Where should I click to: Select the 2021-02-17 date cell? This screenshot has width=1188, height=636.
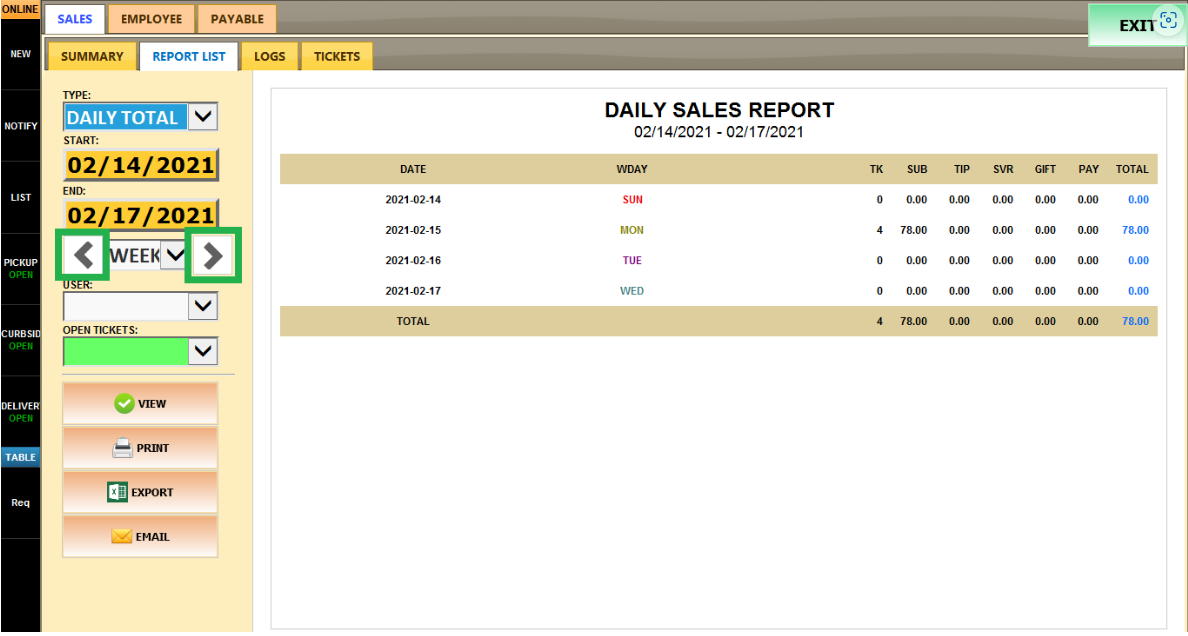click(413, 290)
